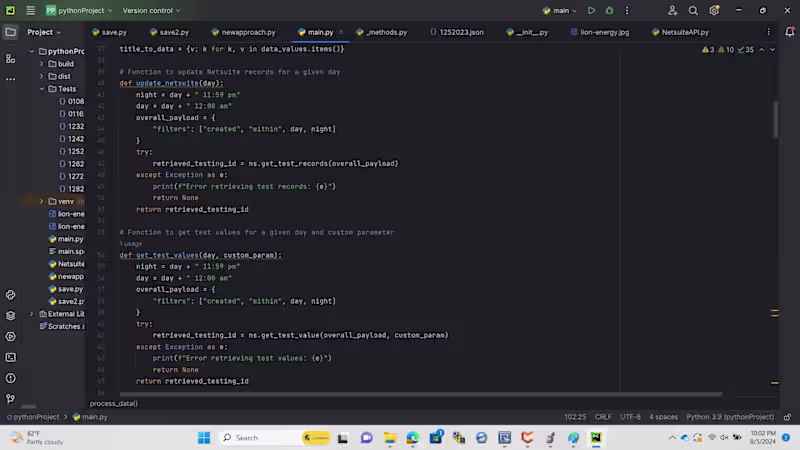Open Code With Me user icon
The height and width of the screenshot is (450, 800).
[672, 10]
